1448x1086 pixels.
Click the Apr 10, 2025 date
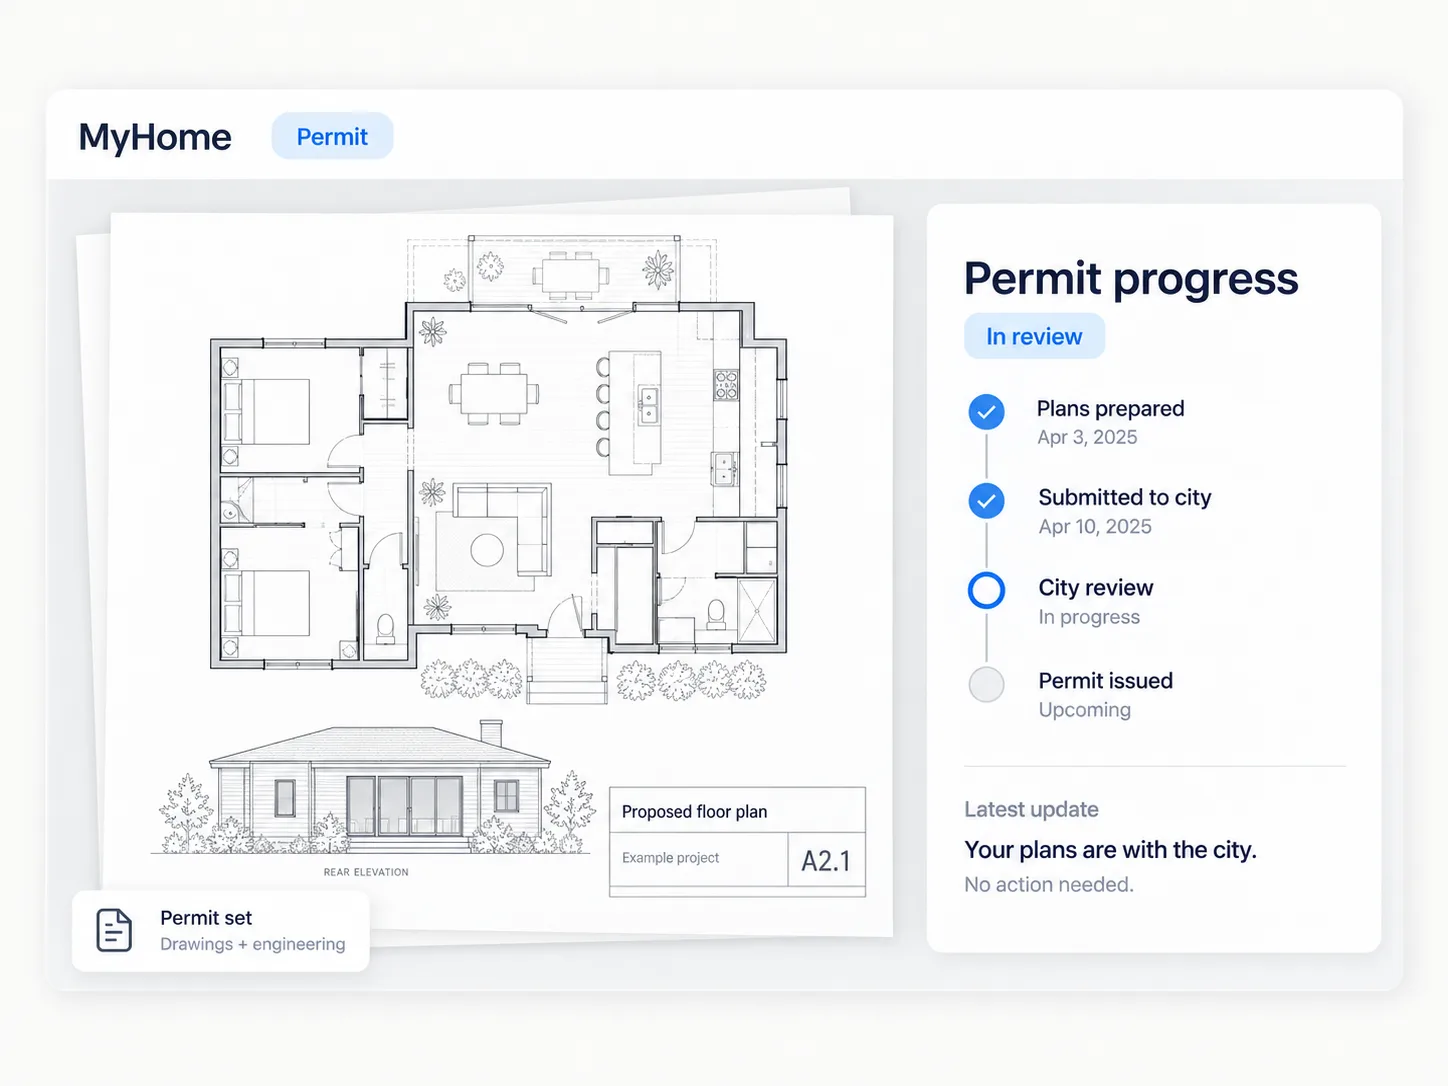(1095, 526)
